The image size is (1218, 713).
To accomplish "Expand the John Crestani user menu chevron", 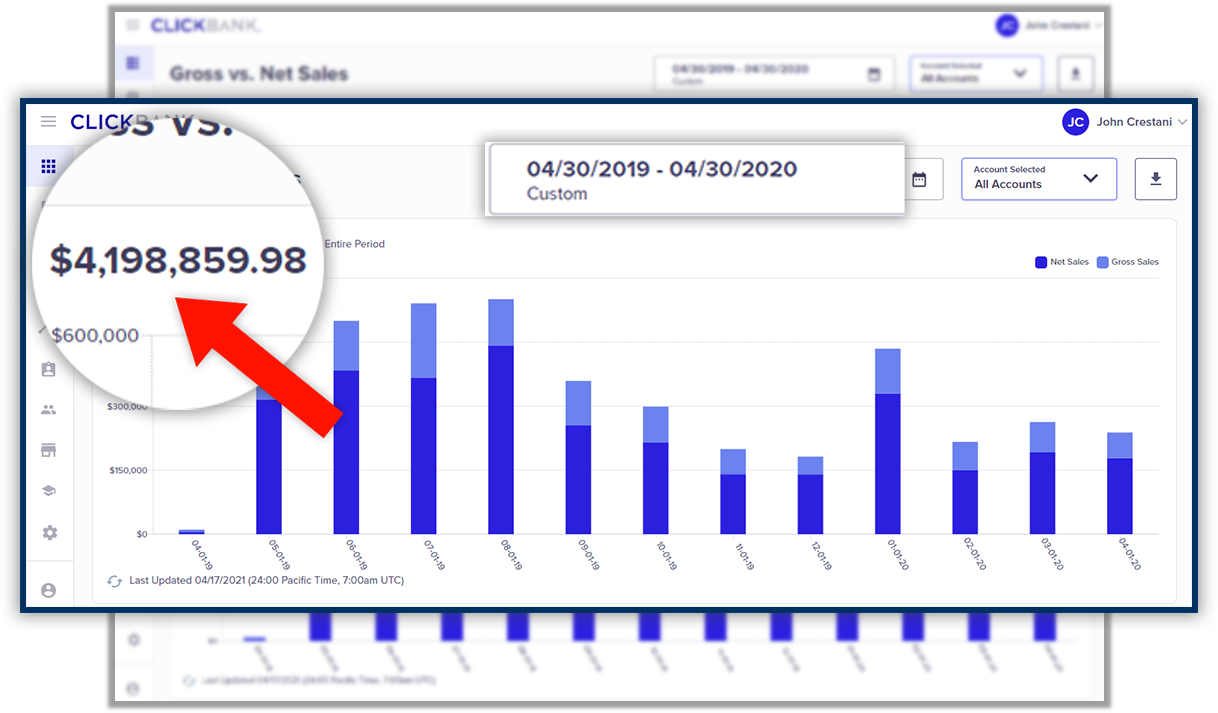I will pyautogui.click(x=1183, y=122).
